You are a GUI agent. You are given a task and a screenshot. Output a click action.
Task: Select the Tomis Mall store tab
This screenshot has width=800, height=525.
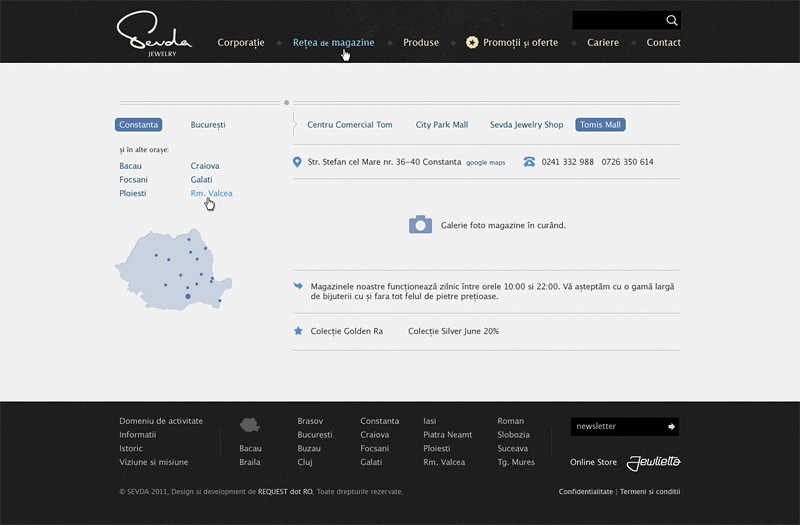coord(600,125)
